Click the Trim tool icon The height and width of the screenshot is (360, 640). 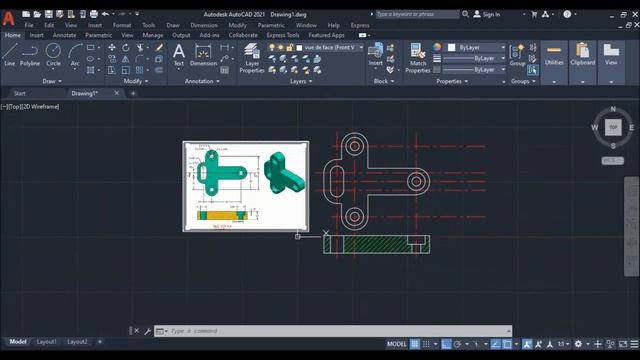140,48
